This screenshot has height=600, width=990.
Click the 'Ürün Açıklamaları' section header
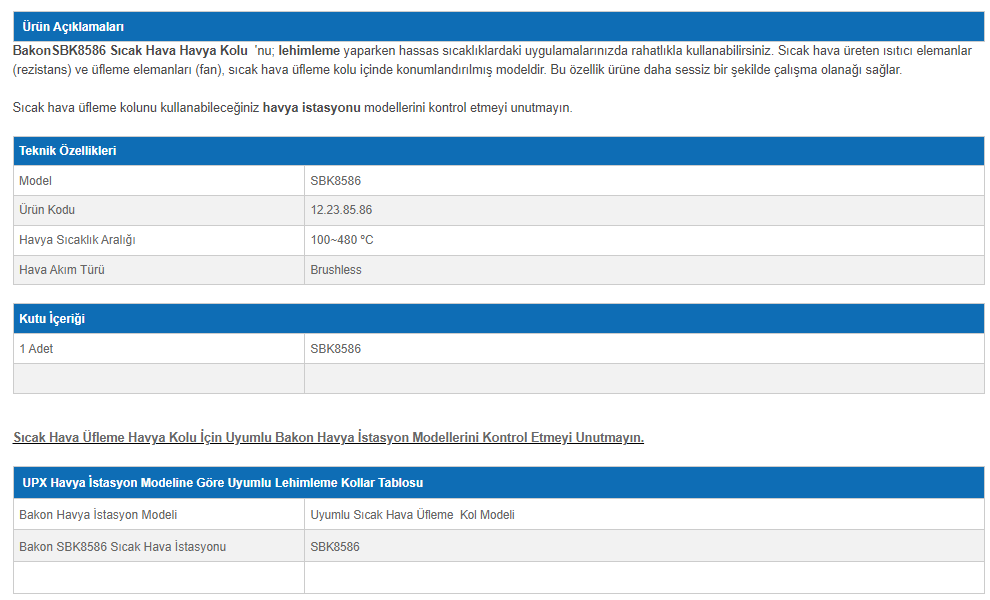[499, 27]
